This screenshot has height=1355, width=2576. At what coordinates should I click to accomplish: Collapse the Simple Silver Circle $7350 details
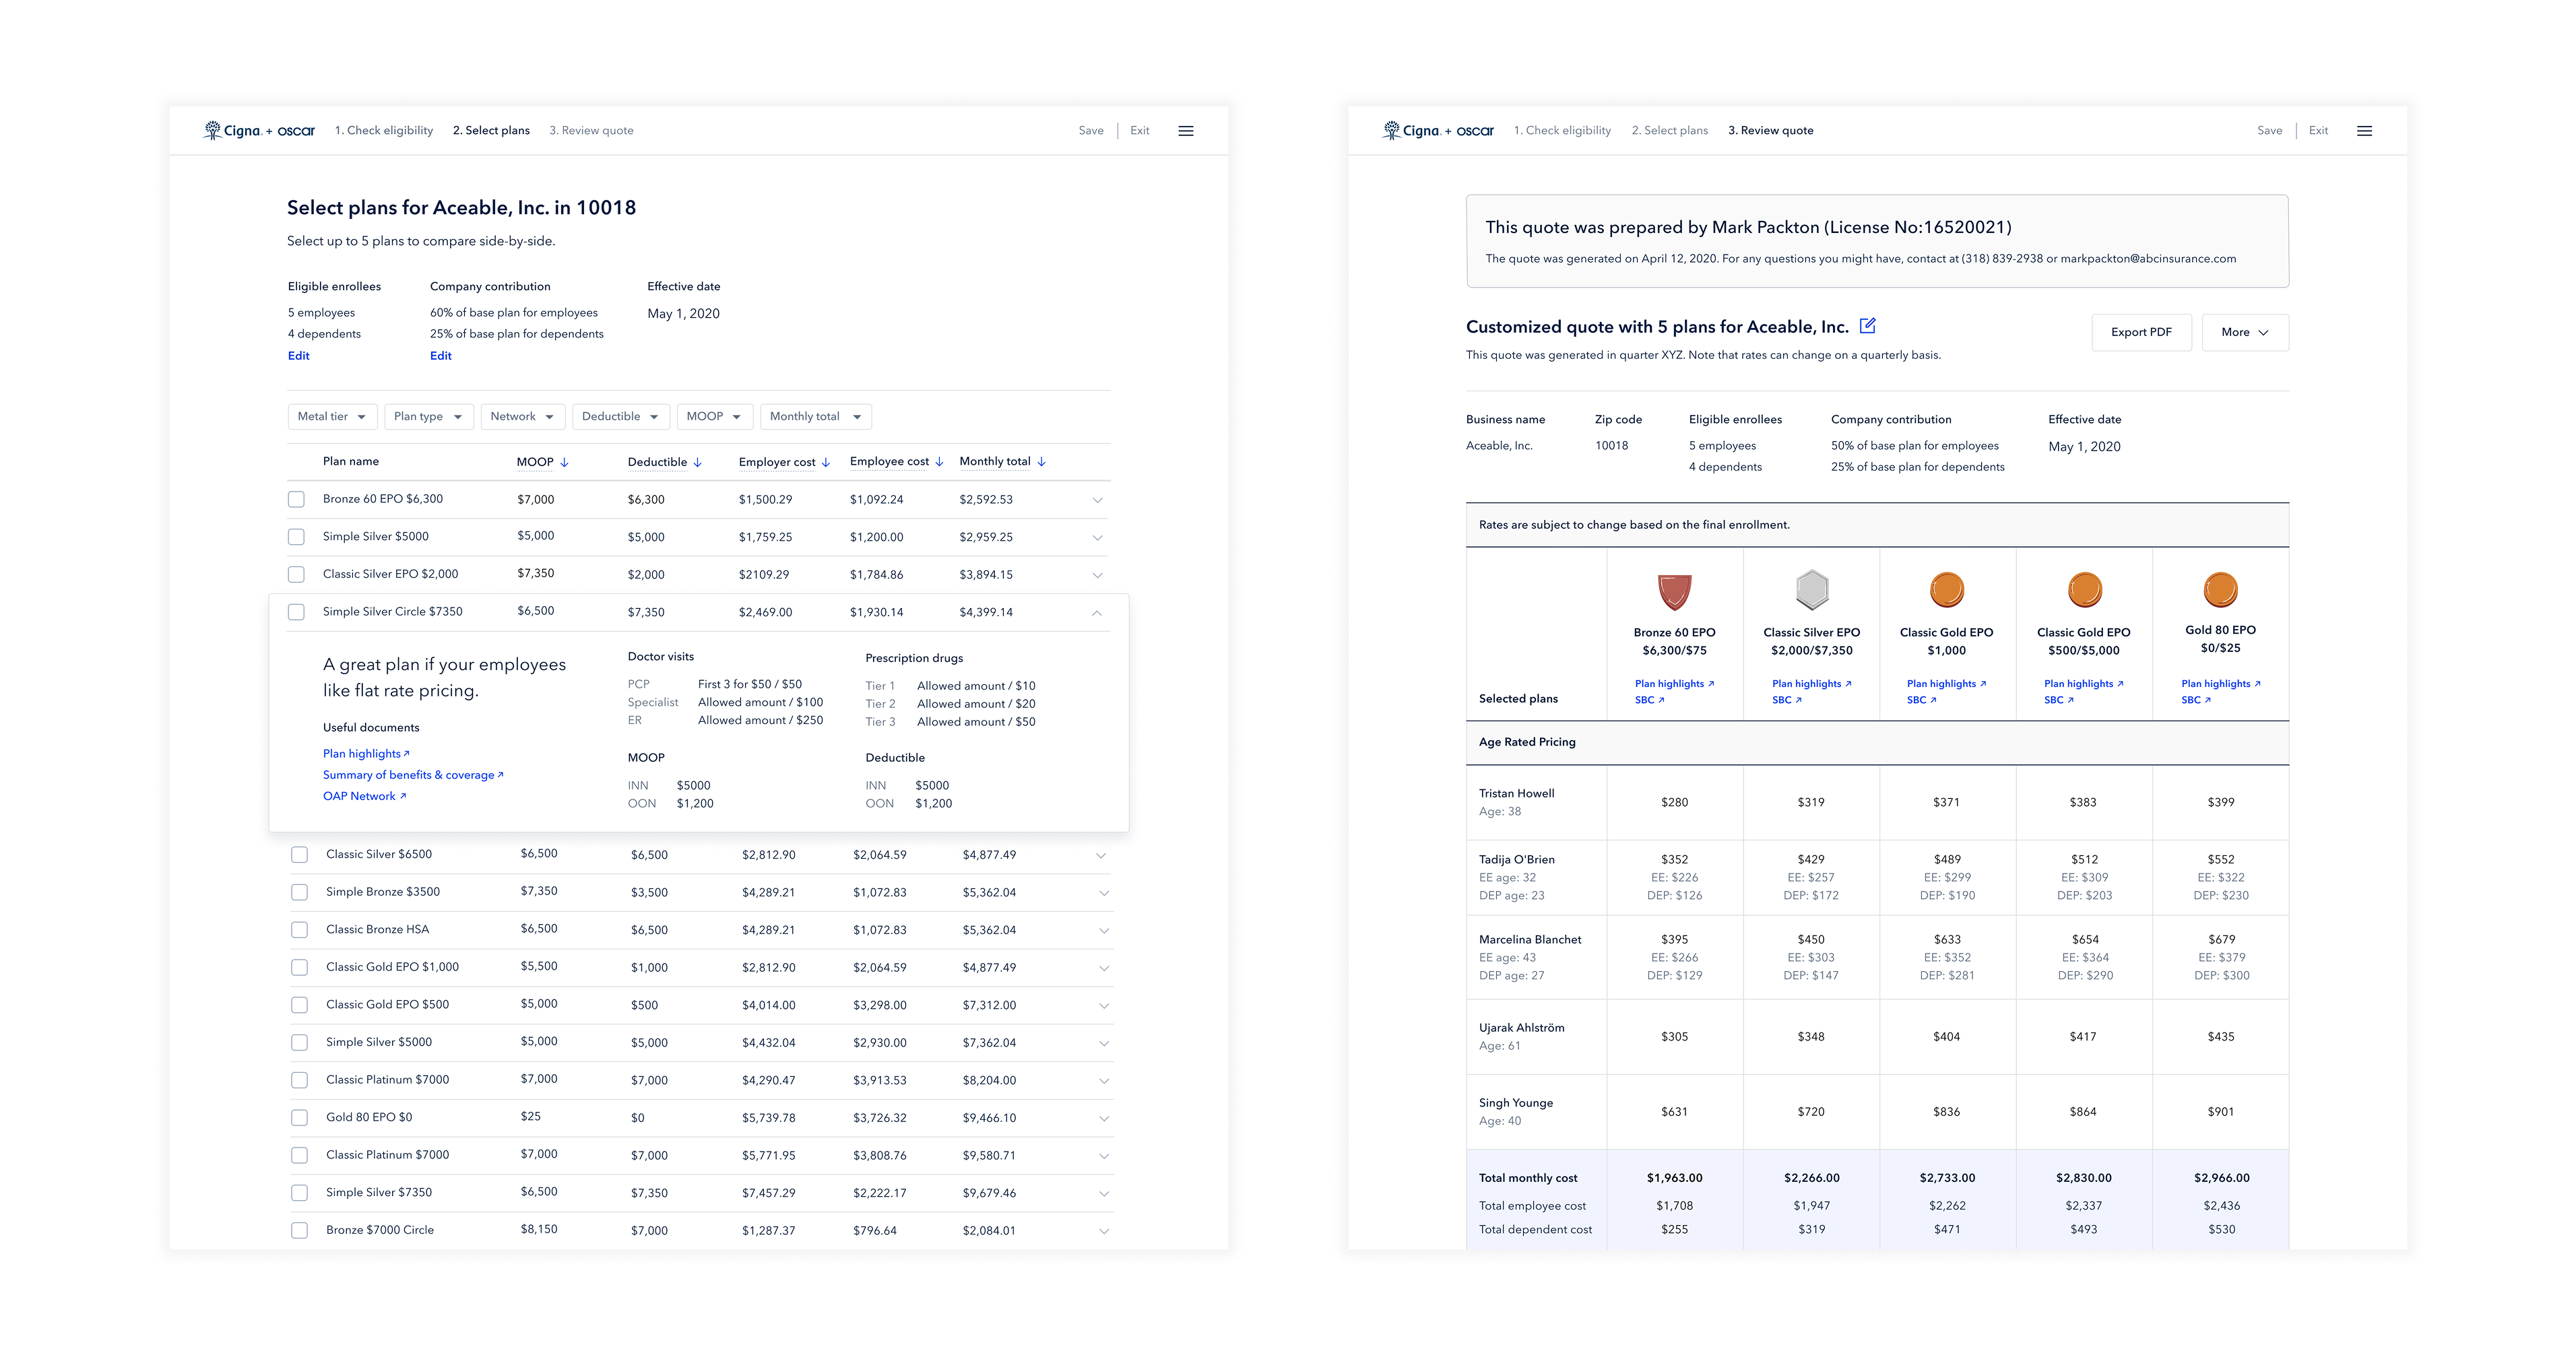point(1097,612)
